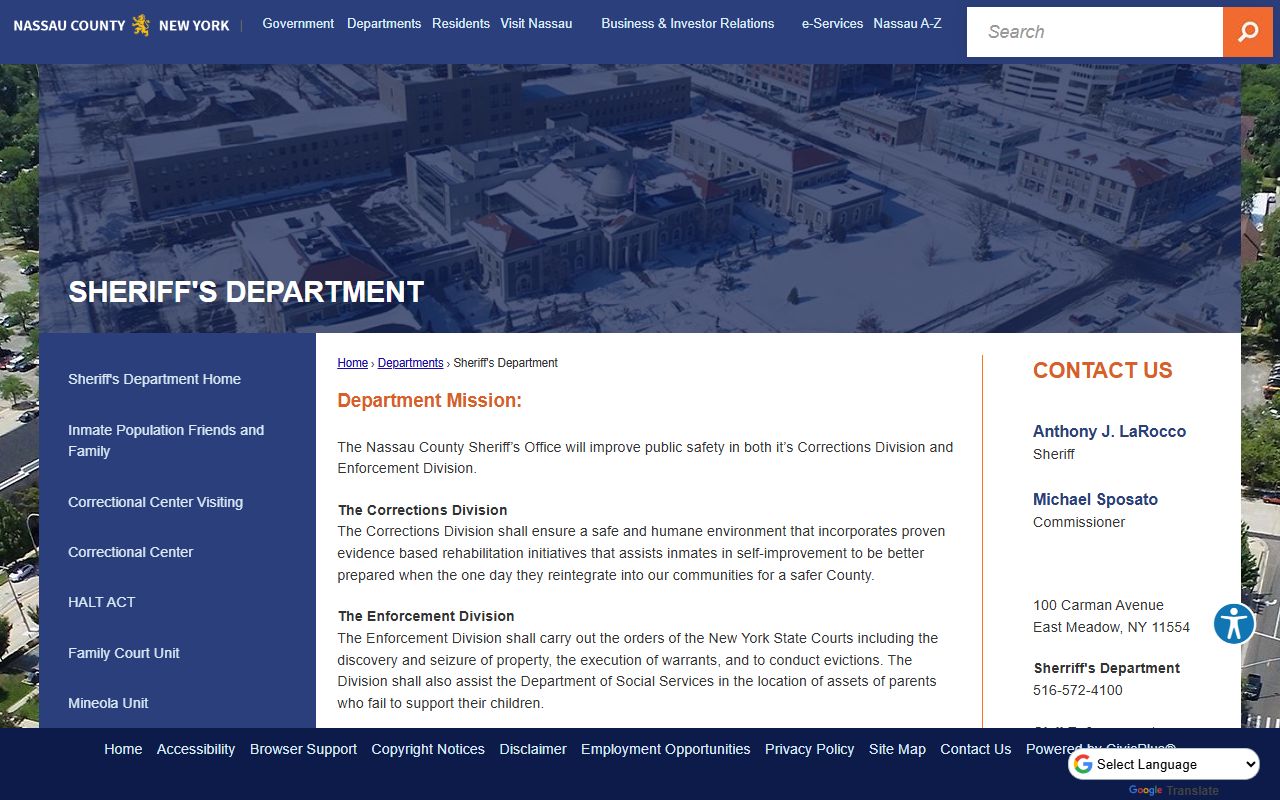
Task: Open Business & Investor Relations menu
Action: pos(688,23)
